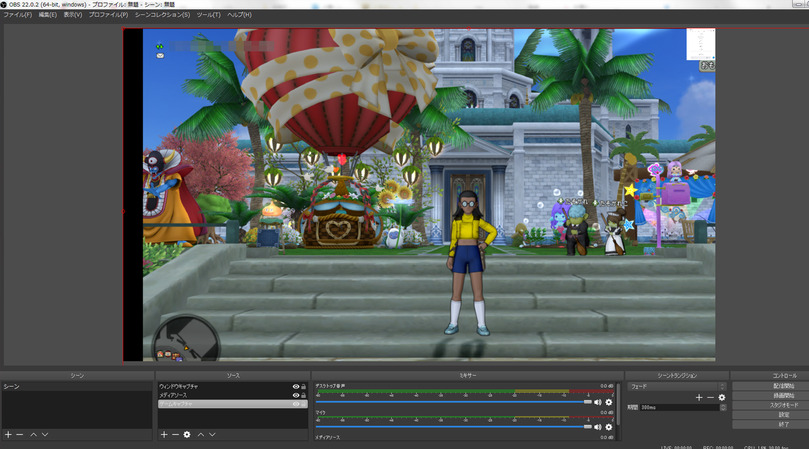
Task: Remove selected scene with minus icon
Action: (x=20, y=435)
